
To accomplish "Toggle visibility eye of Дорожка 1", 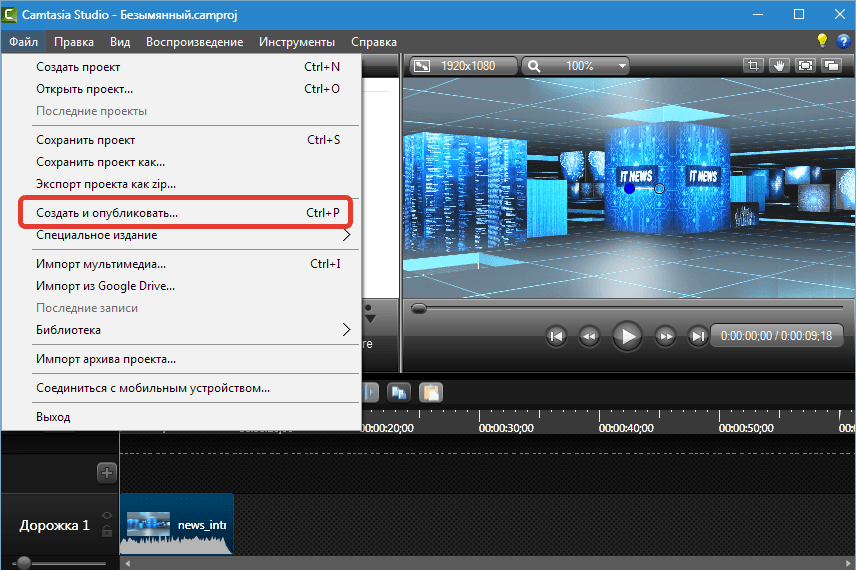I will click(106, 515).
